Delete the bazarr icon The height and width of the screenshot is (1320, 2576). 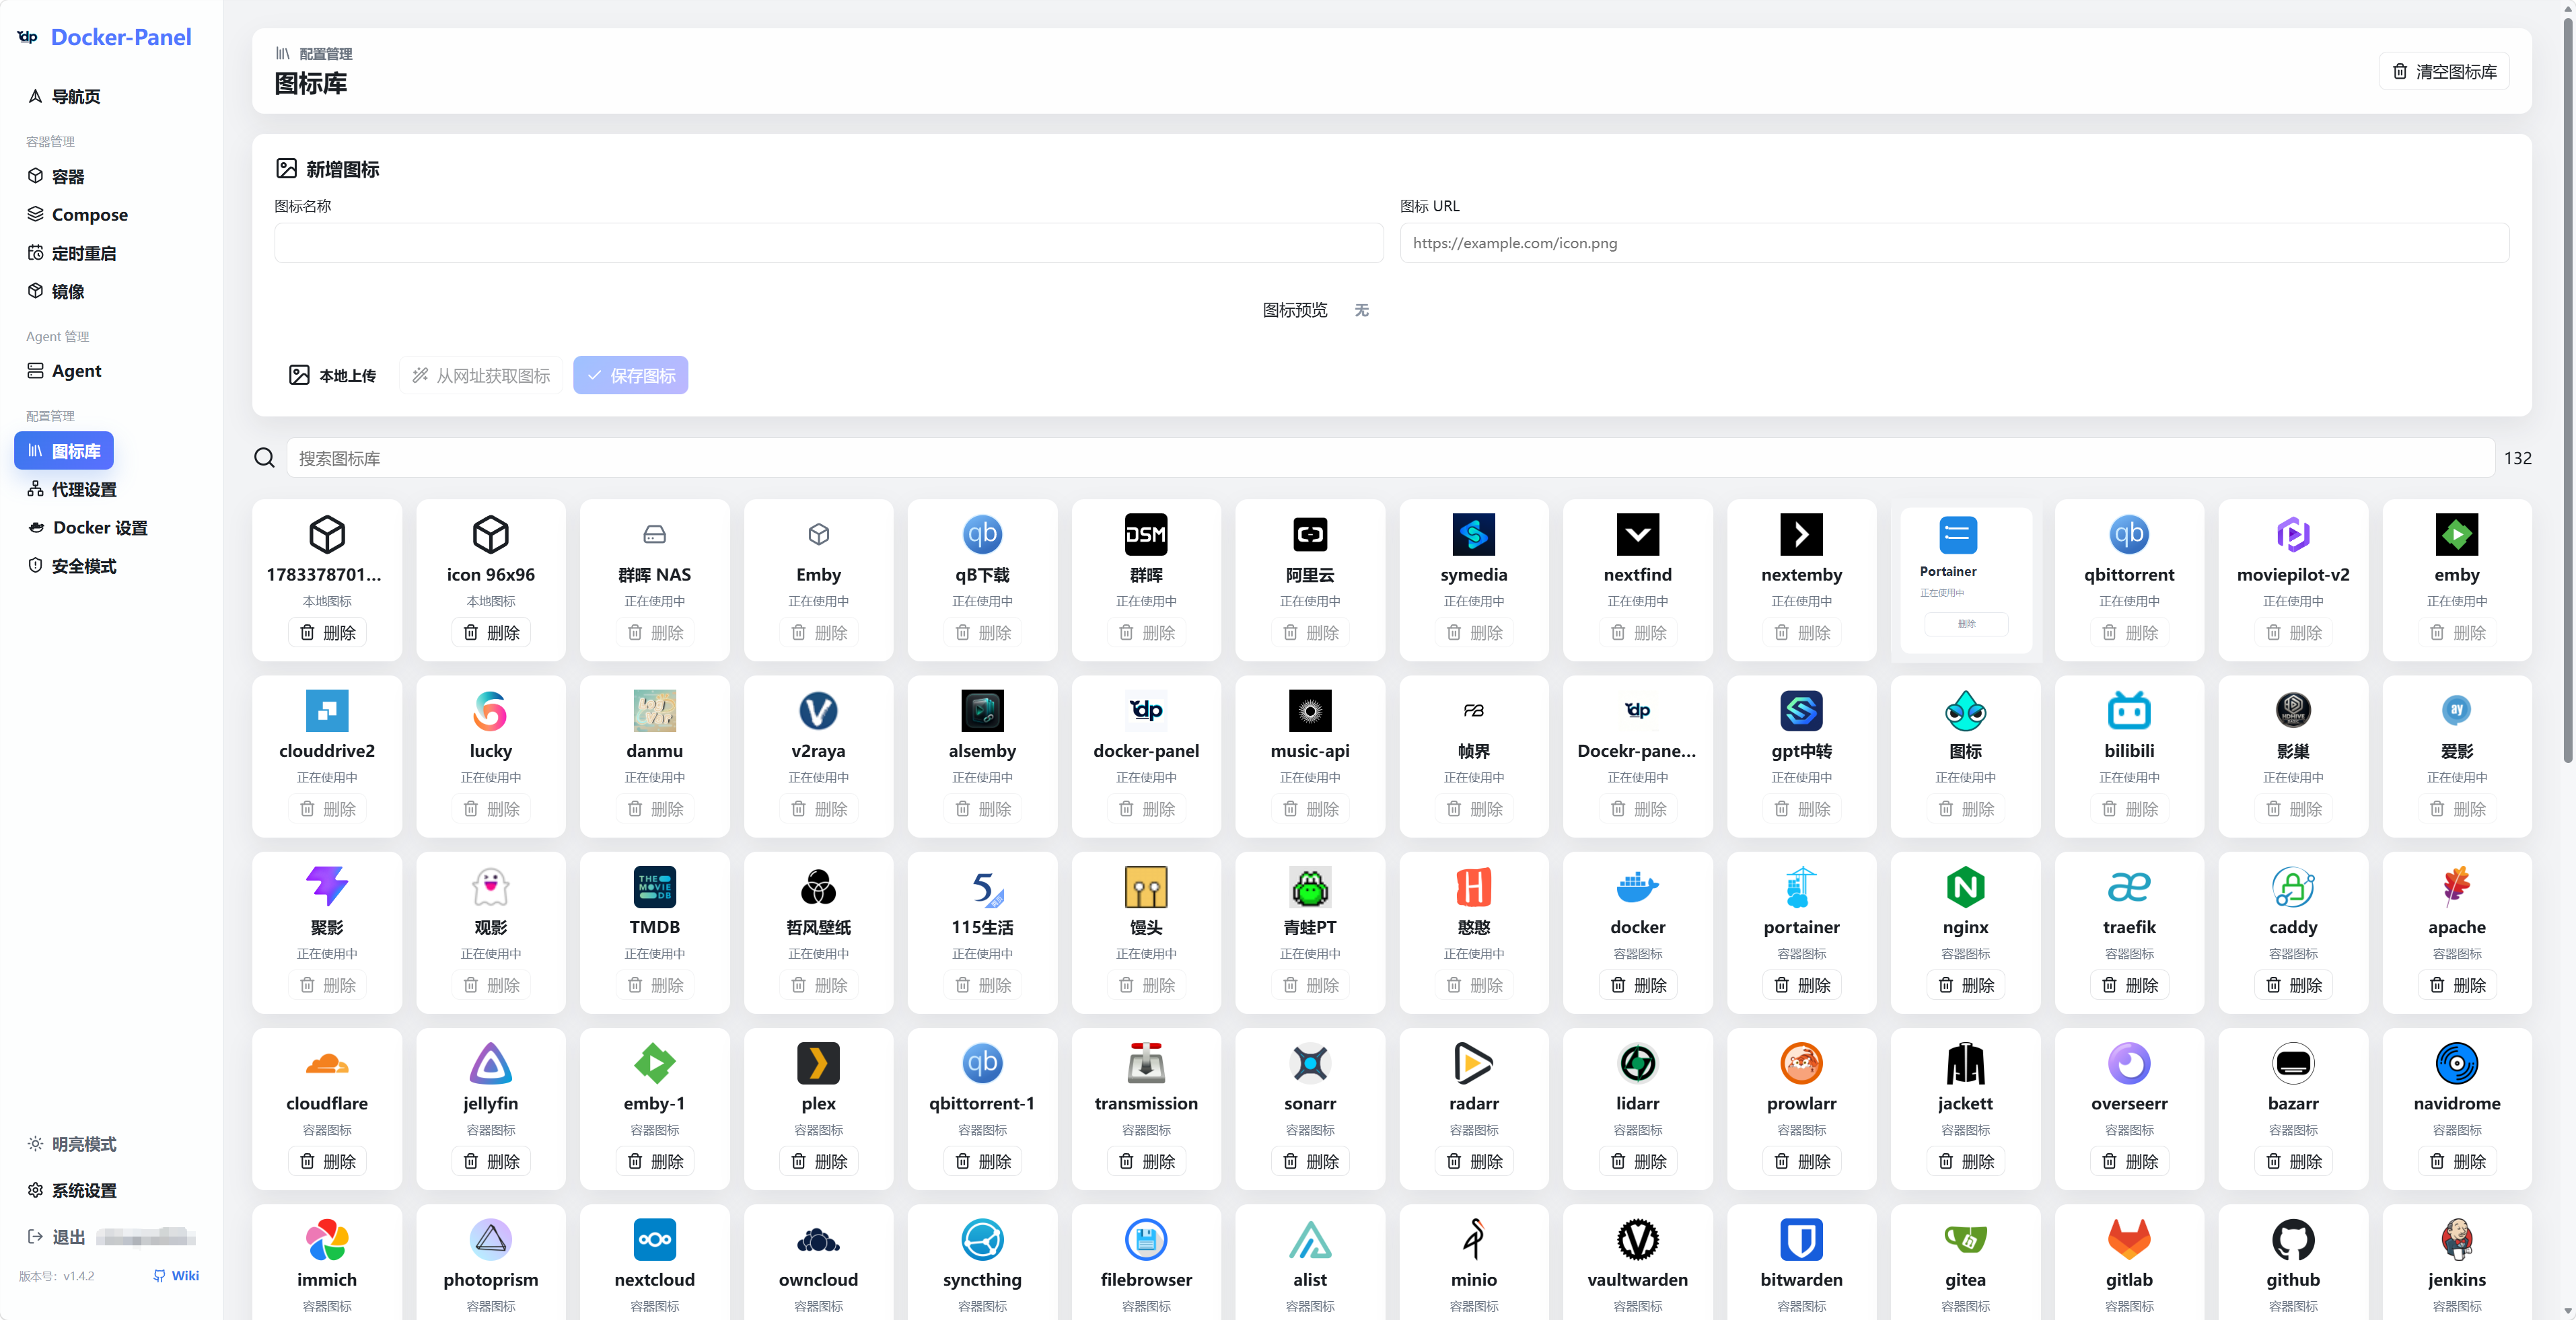[x=2293, y=1161]
